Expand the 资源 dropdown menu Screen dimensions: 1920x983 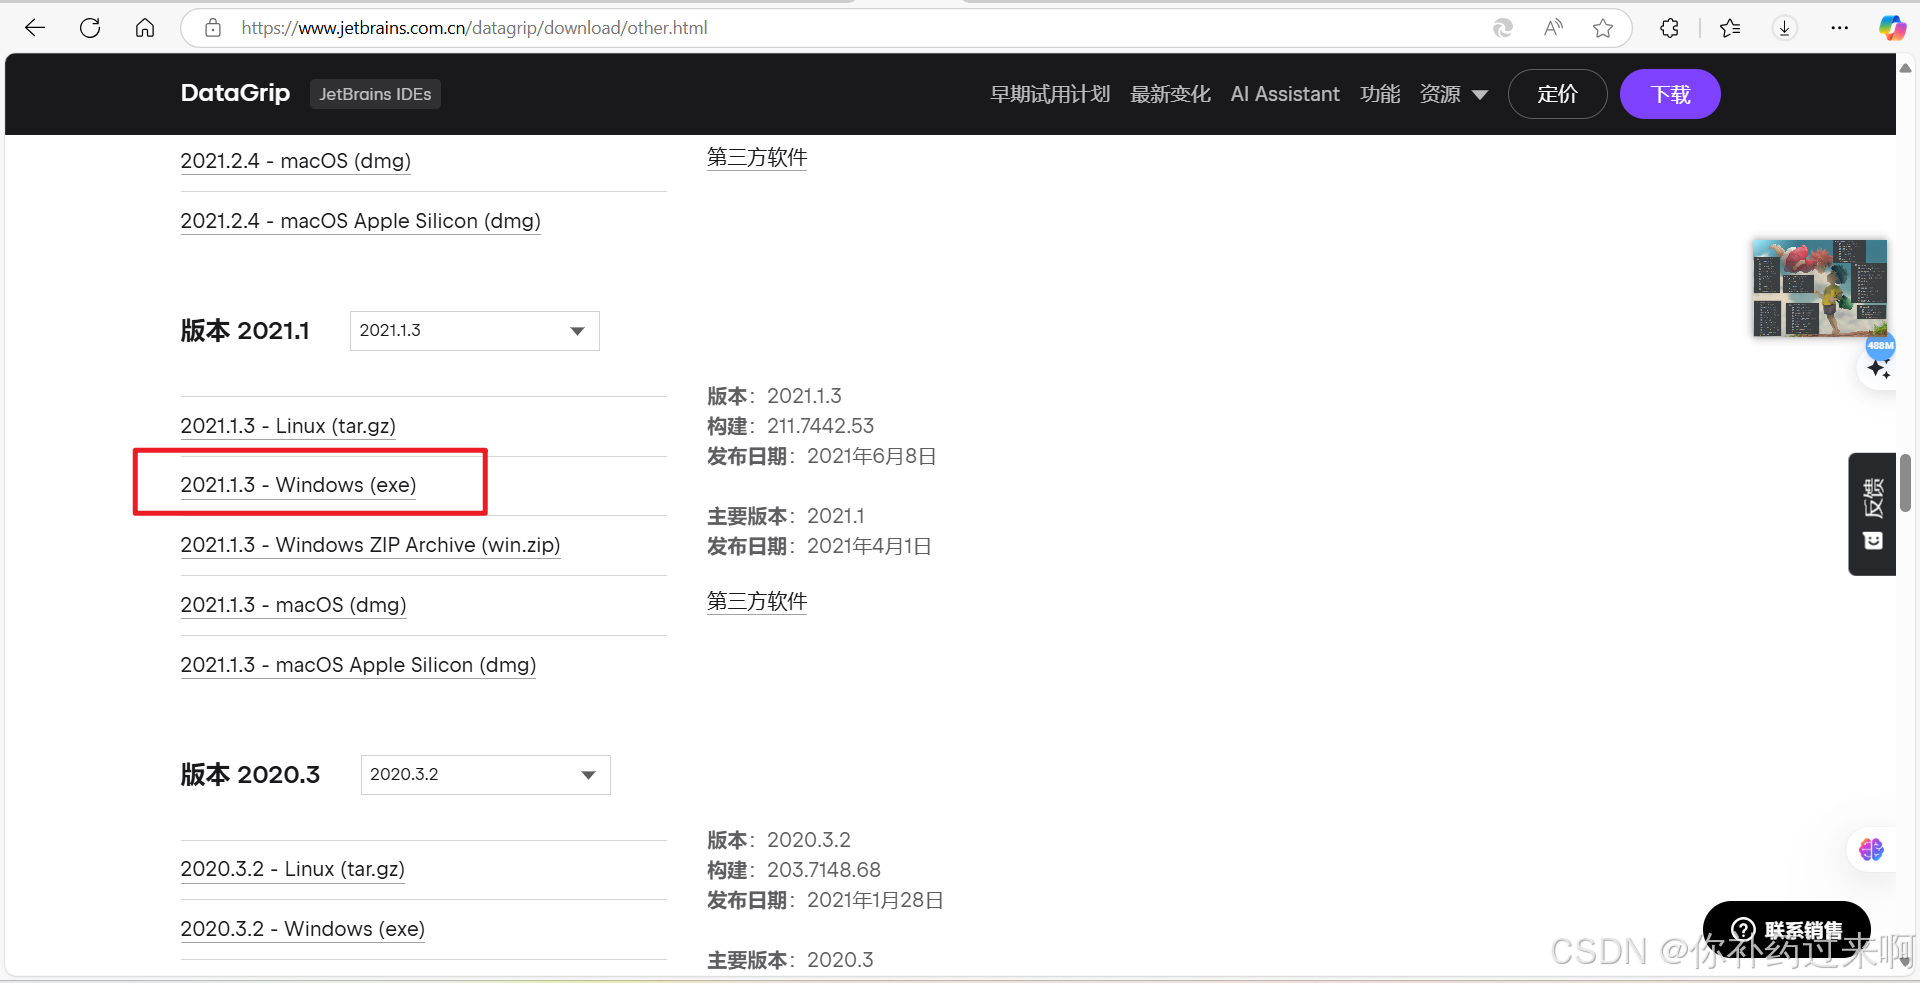tap(1454, 94)
